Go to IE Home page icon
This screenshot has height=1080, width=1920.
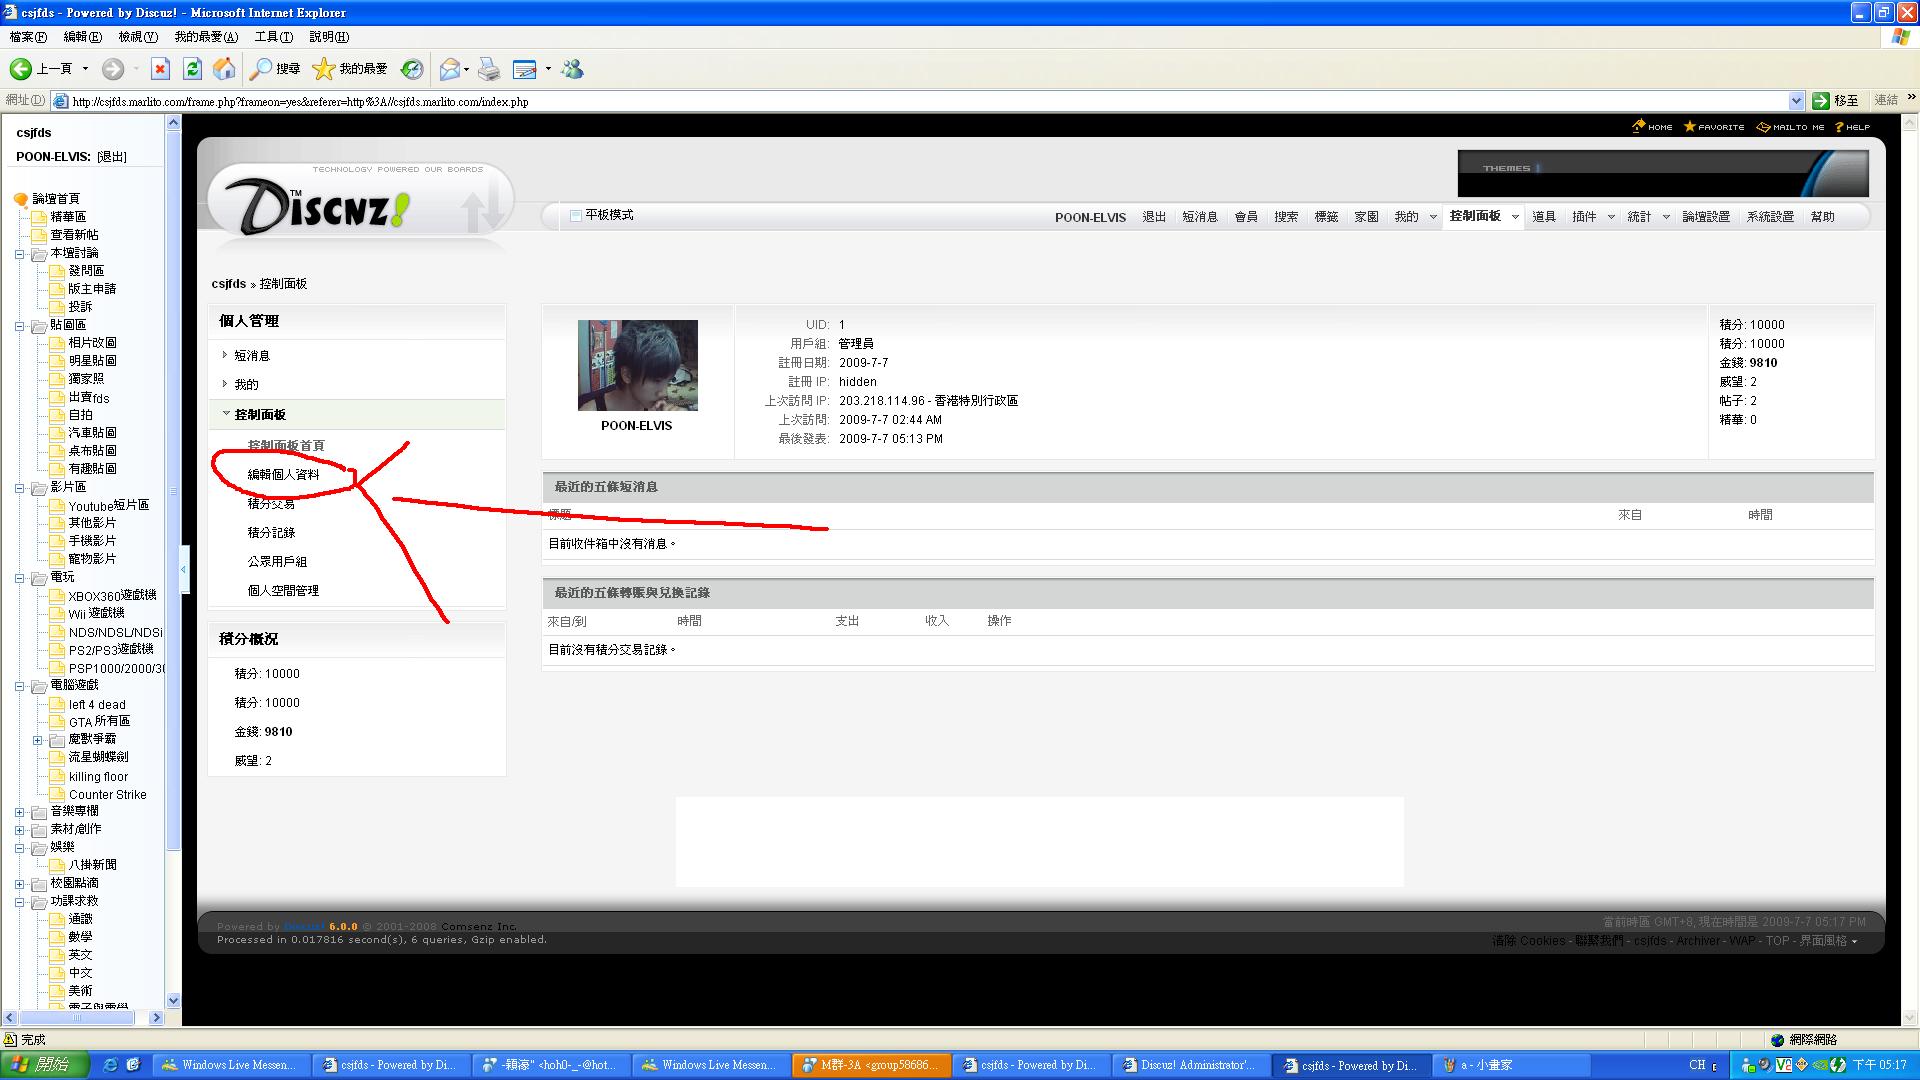pyautogui.click(x=225, y=69)
